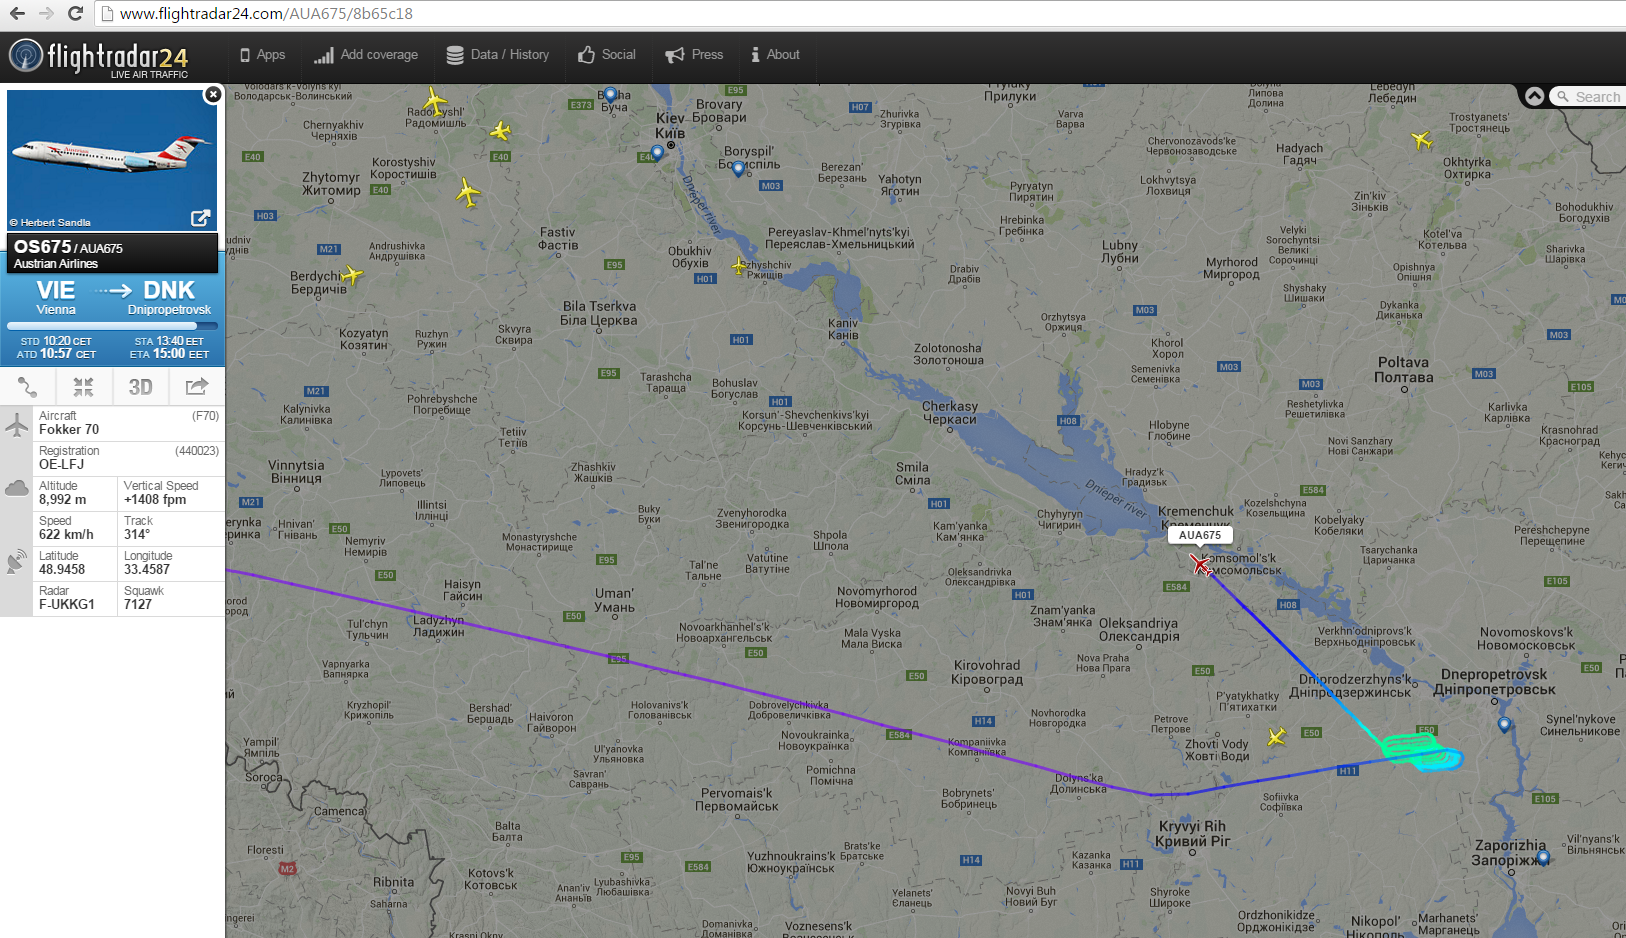Viewport: 1626px width, 938px height.
Task: Open the aircraft photo in a new window
Action: [201, 218]
